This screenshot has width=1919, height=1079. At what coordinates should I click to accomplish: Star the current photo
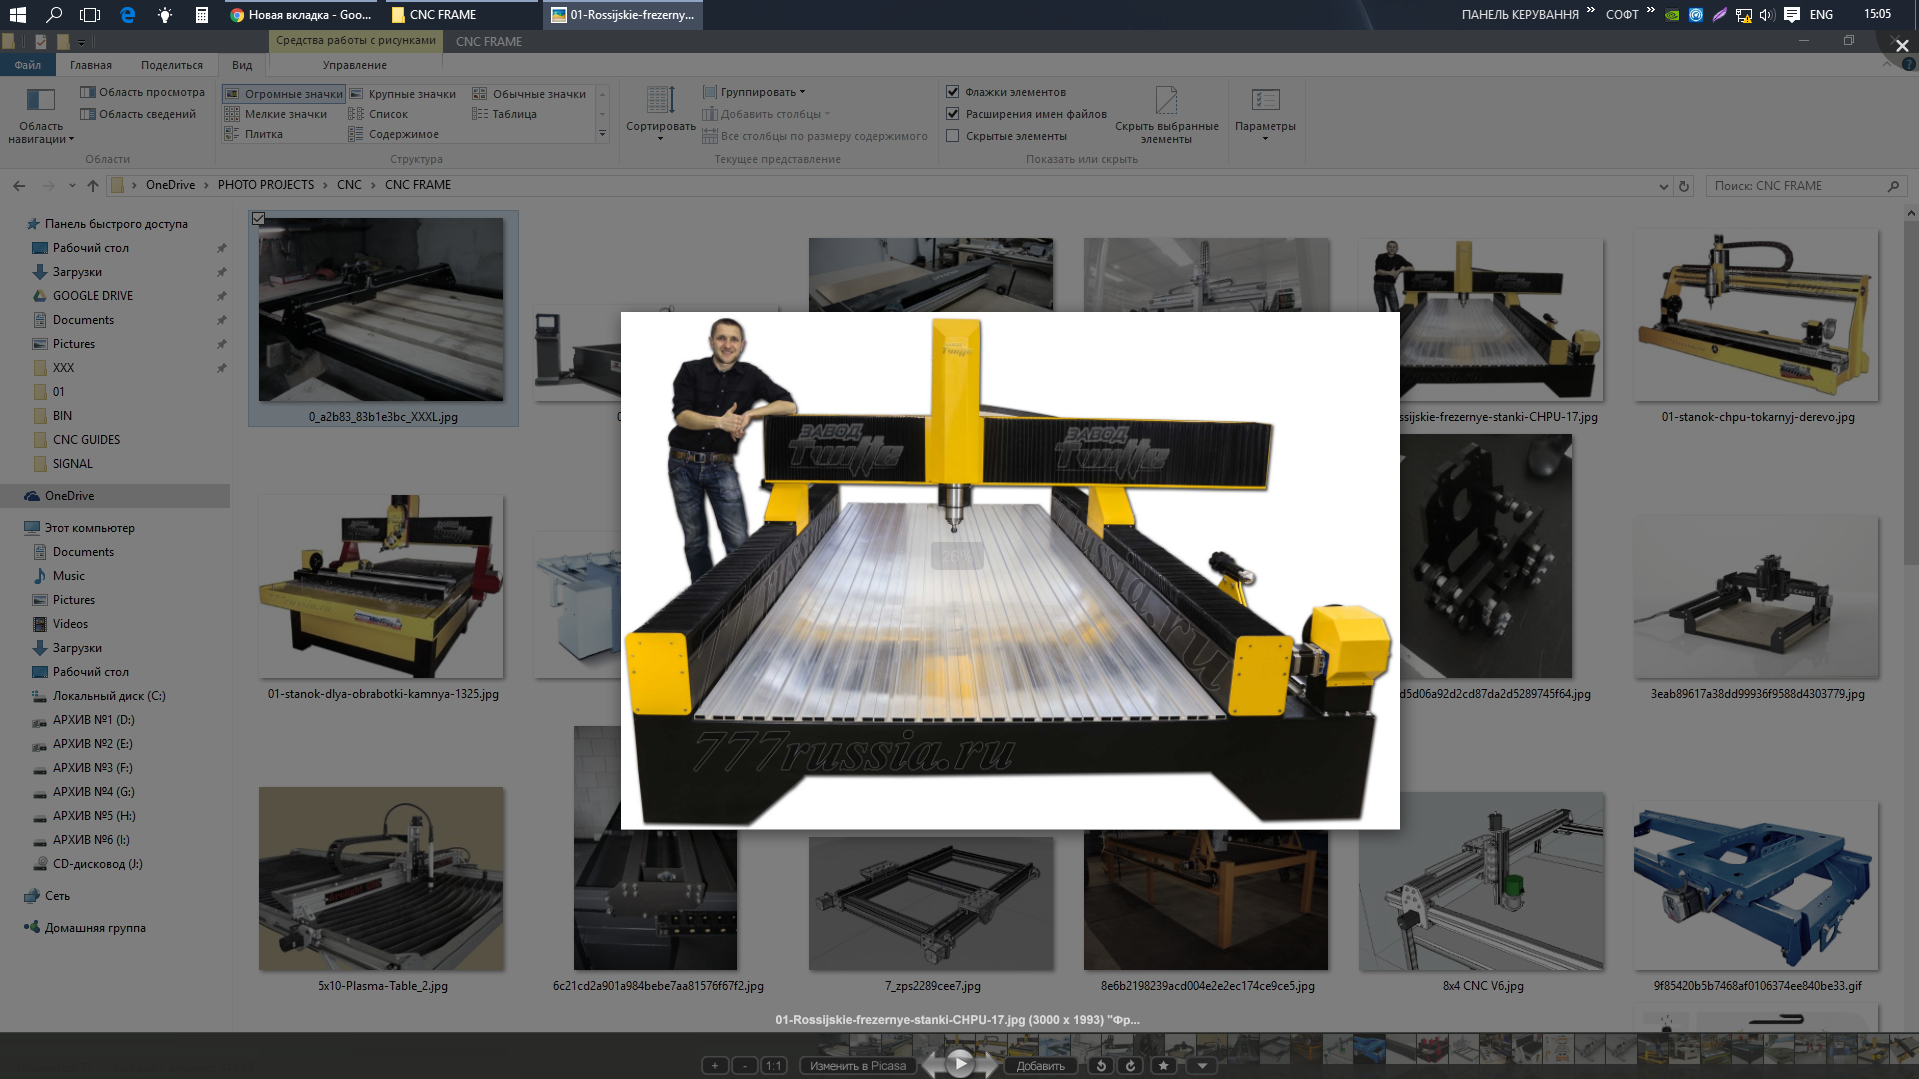pos(1163,1066)
